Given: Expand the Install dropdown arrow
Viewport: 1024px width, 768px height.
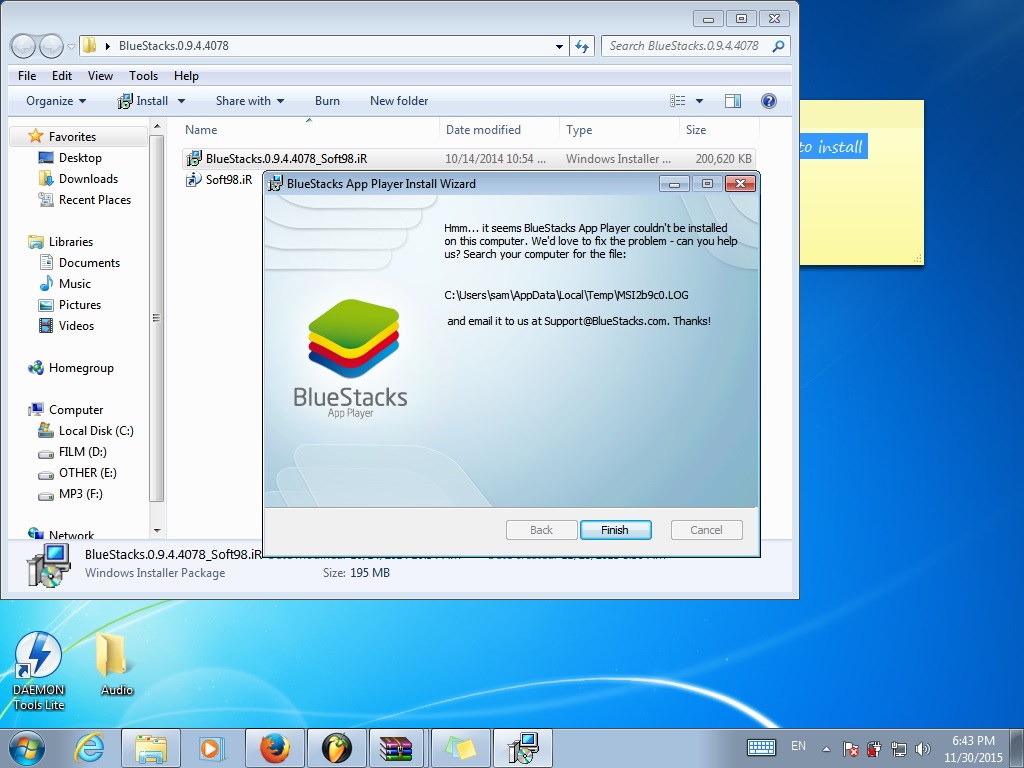Looking at the screenshot, I should 181,101.
